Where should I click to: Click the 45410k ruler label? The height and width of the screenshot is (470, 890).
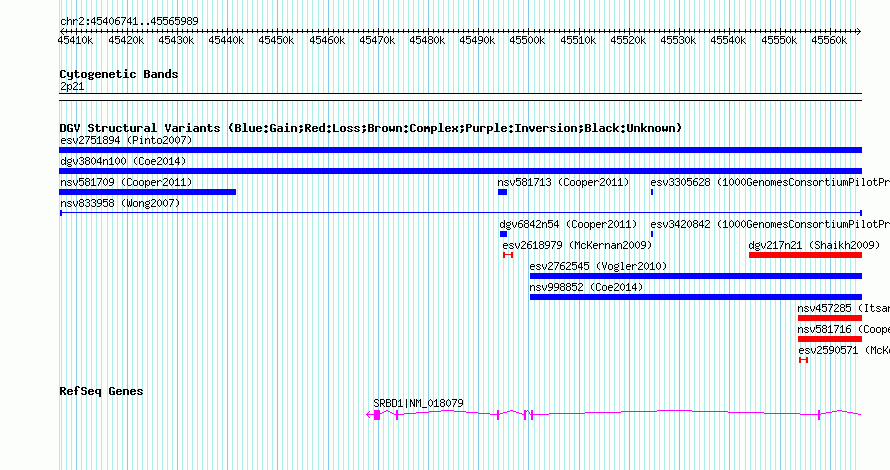point(75,40)
